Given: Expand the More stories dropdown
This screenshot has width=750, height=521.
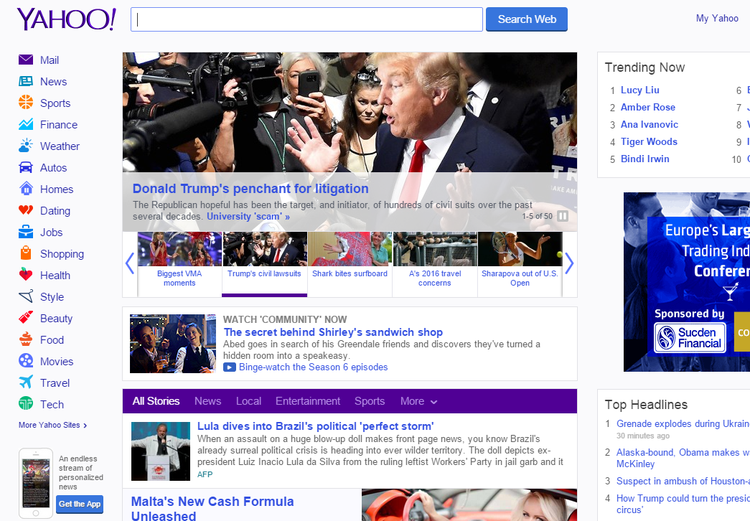Looking at the screenshot, I should click(419, 401).
